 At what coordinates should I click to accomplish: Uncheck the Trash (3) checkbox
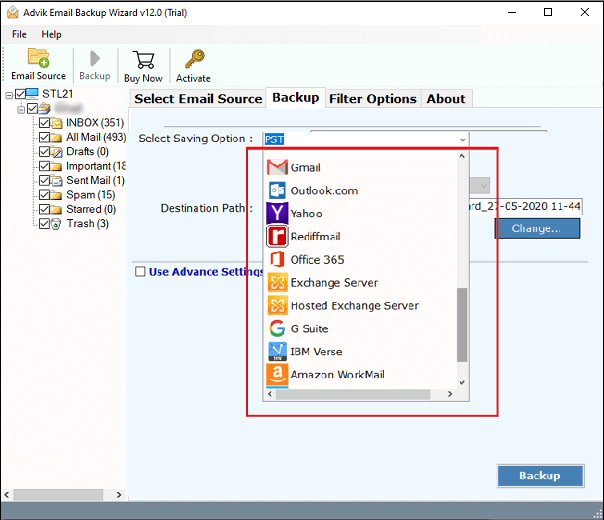[x=44, y=224]
